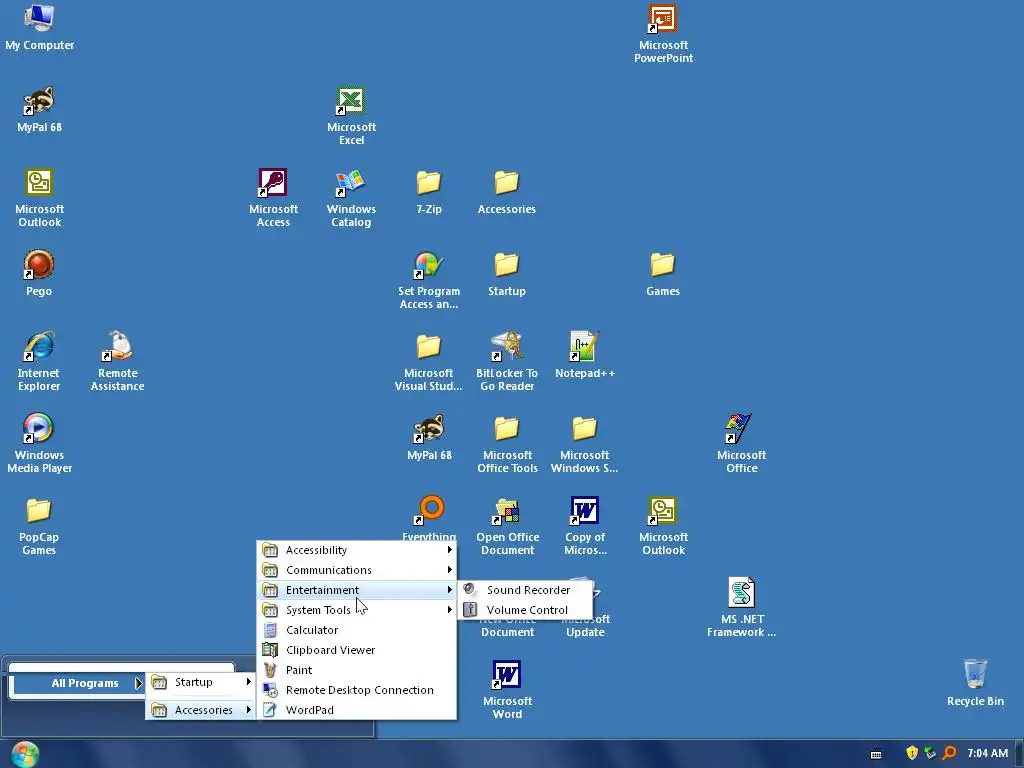Click the Start orb button
1024x768 pixels.
(25, 754)
